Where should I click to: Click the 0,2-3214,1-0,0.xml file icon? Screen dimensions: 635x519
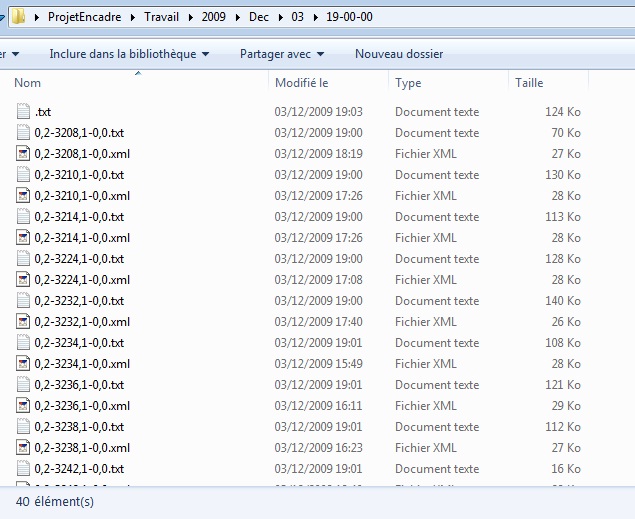click(x=24, y=238)
